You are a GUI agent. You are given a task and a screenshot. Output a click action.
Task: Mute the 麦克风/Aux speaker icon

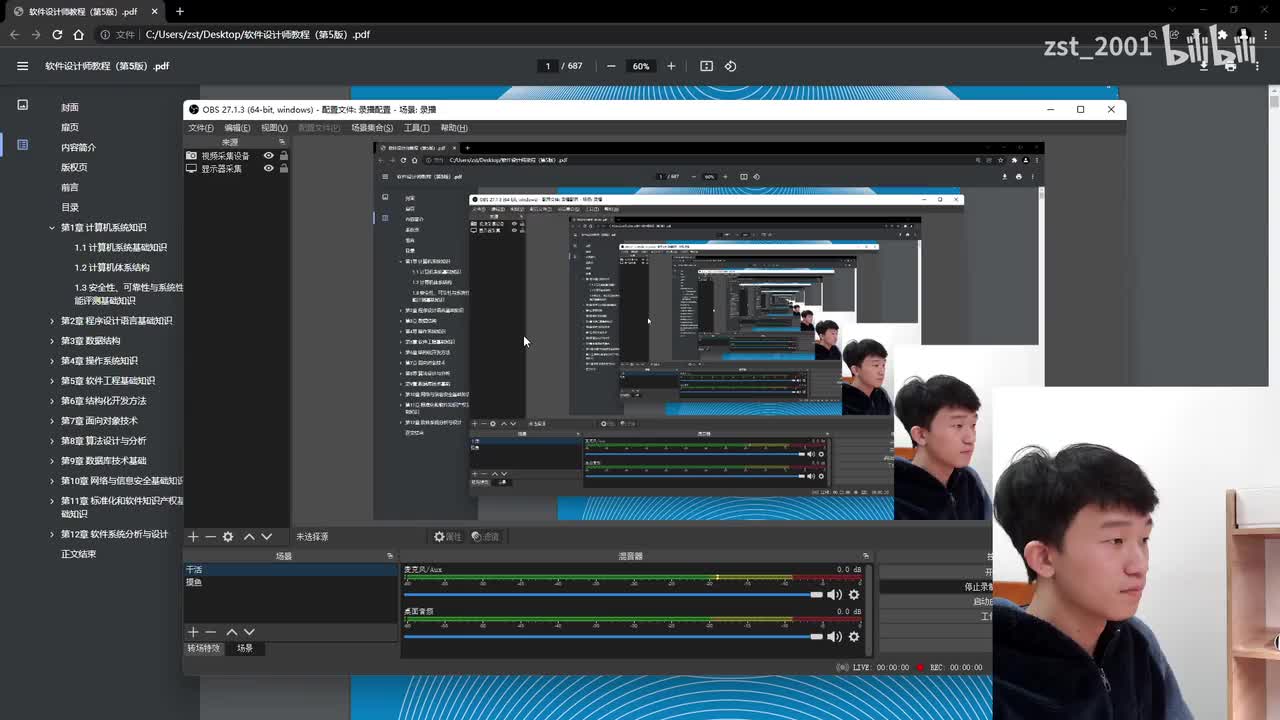[834, 595]
